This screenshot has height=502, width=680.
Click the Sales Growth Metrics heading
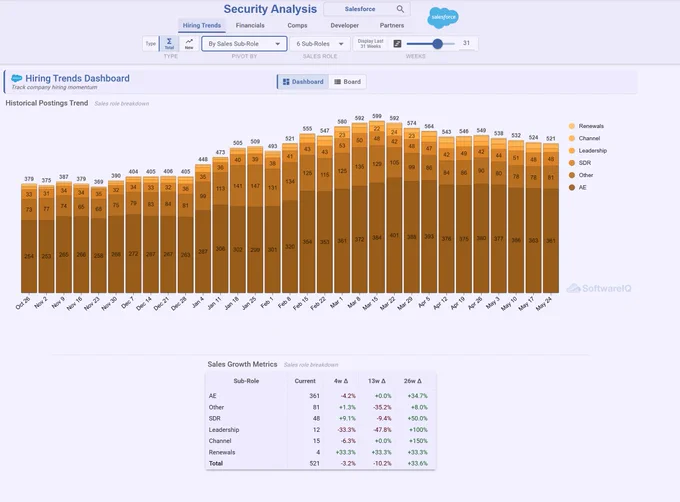[242, 364]
